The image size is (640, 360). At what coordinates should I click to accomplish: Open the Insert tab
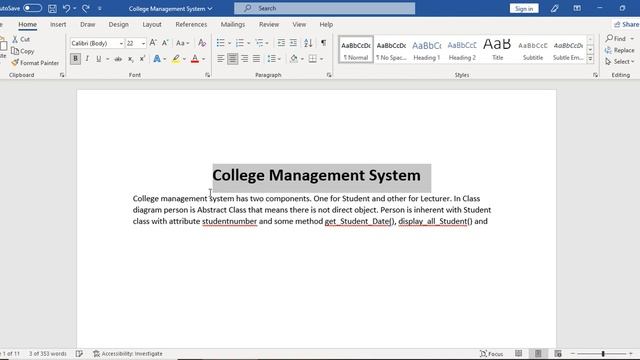(x=58, y=24)
